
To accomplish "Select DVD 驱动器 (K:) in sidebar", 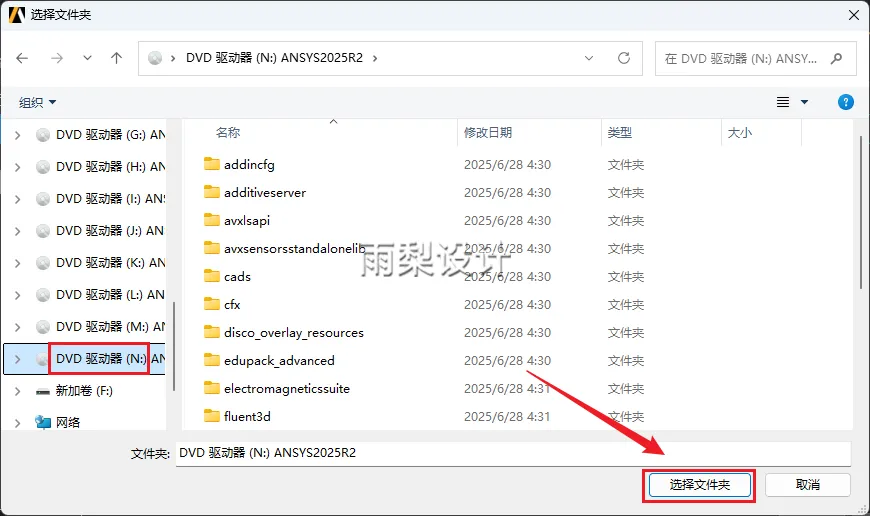I will (110, 263).
